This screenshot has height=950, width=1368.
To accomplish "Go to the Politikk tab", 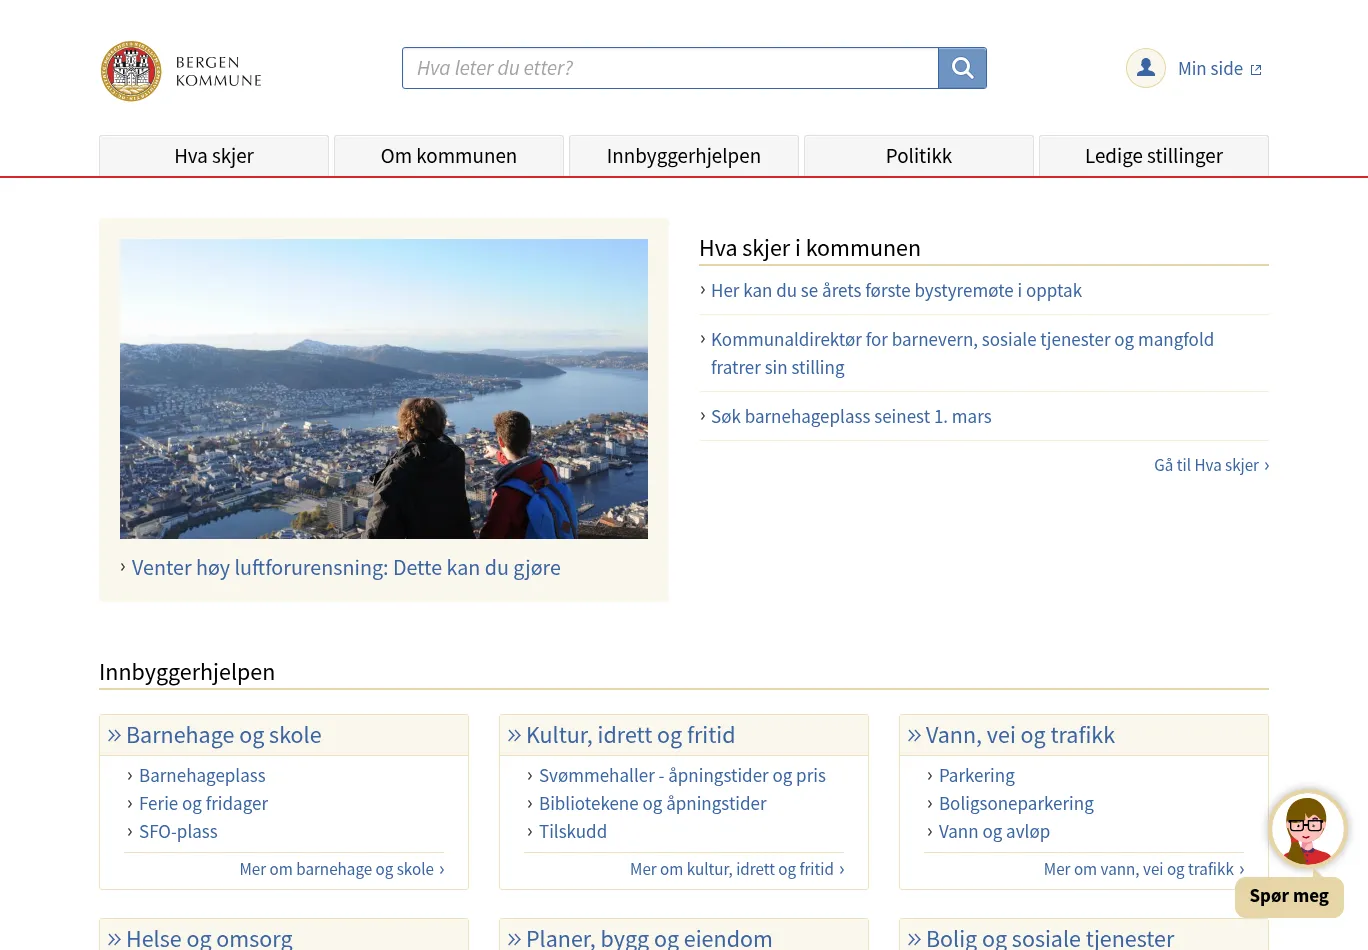I will pyautogui.click(x=919, y=156).
